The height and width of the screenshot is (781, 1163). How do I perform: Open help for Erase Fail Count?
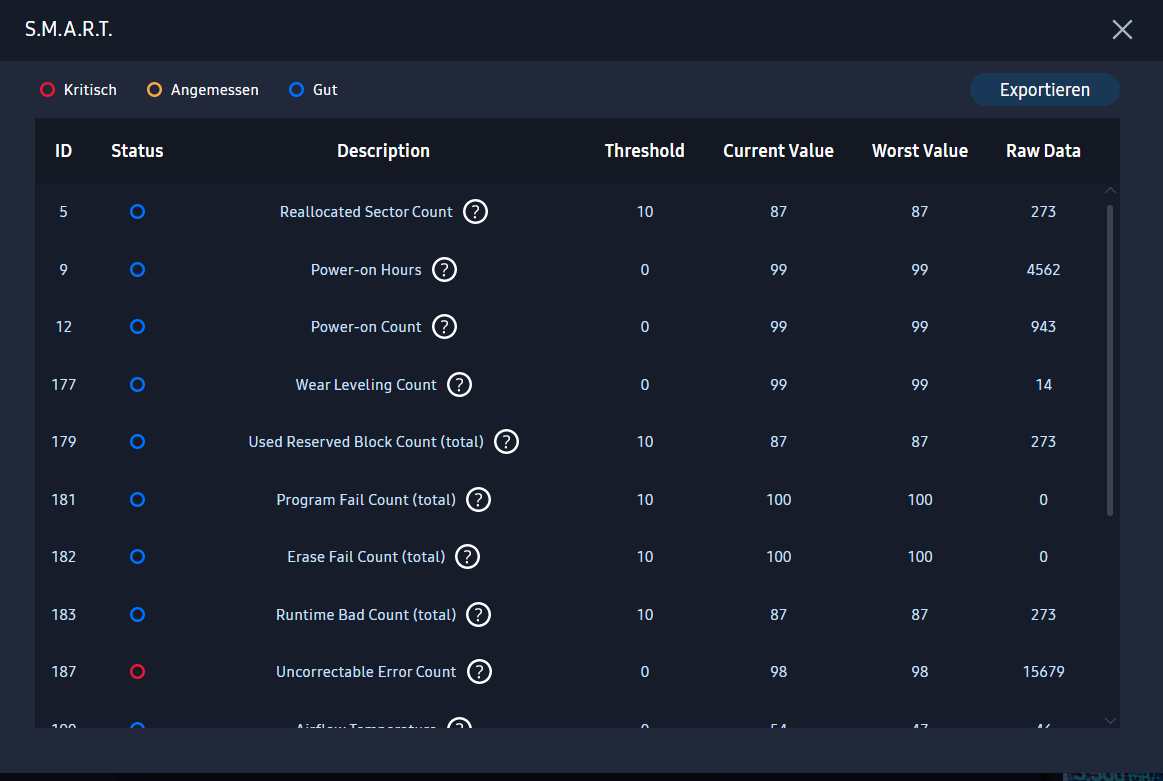click(x=467, y=557)
